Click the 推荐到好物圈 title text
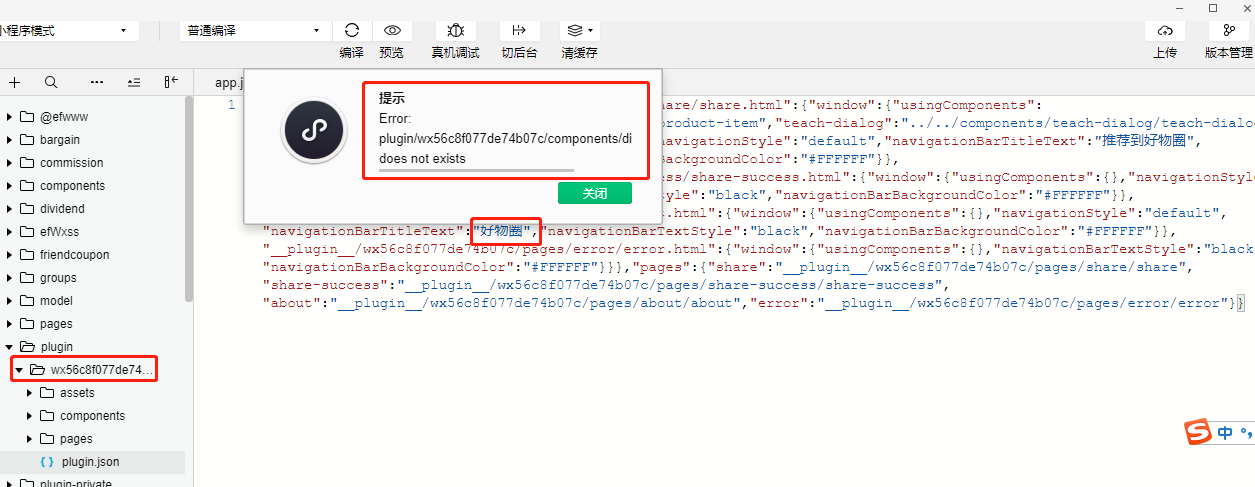 click(1142, 141)
